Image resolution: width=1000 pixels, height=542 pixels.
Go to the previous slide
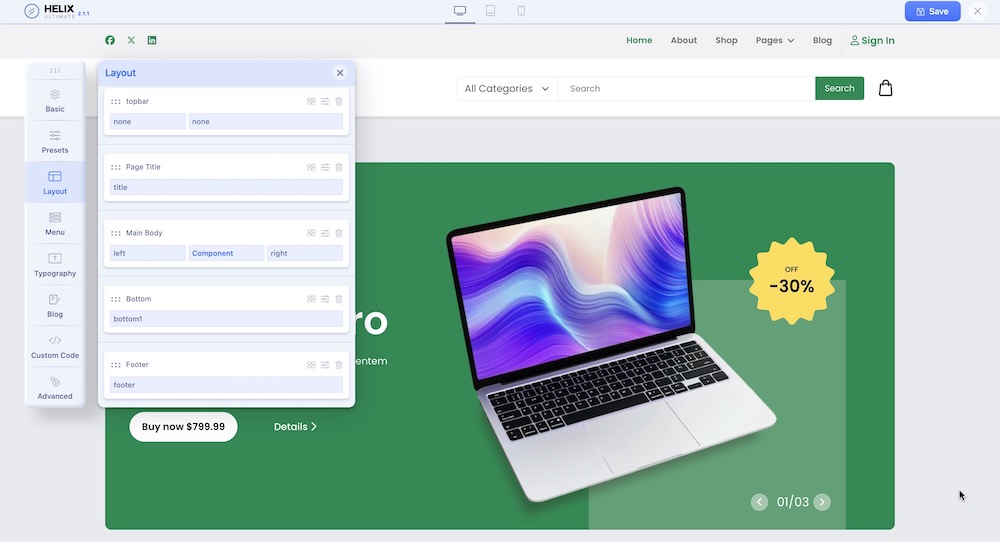(x=759, y=502)
